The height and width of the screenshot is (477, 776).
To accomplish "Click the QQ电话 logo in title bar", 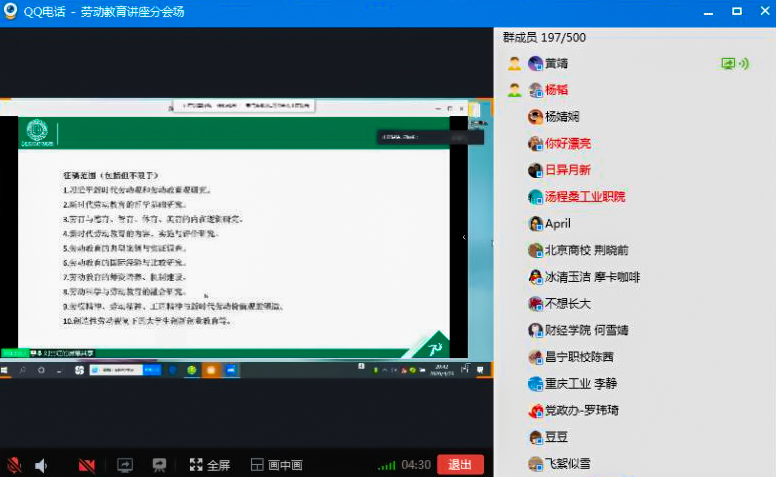I will [10, 11].
